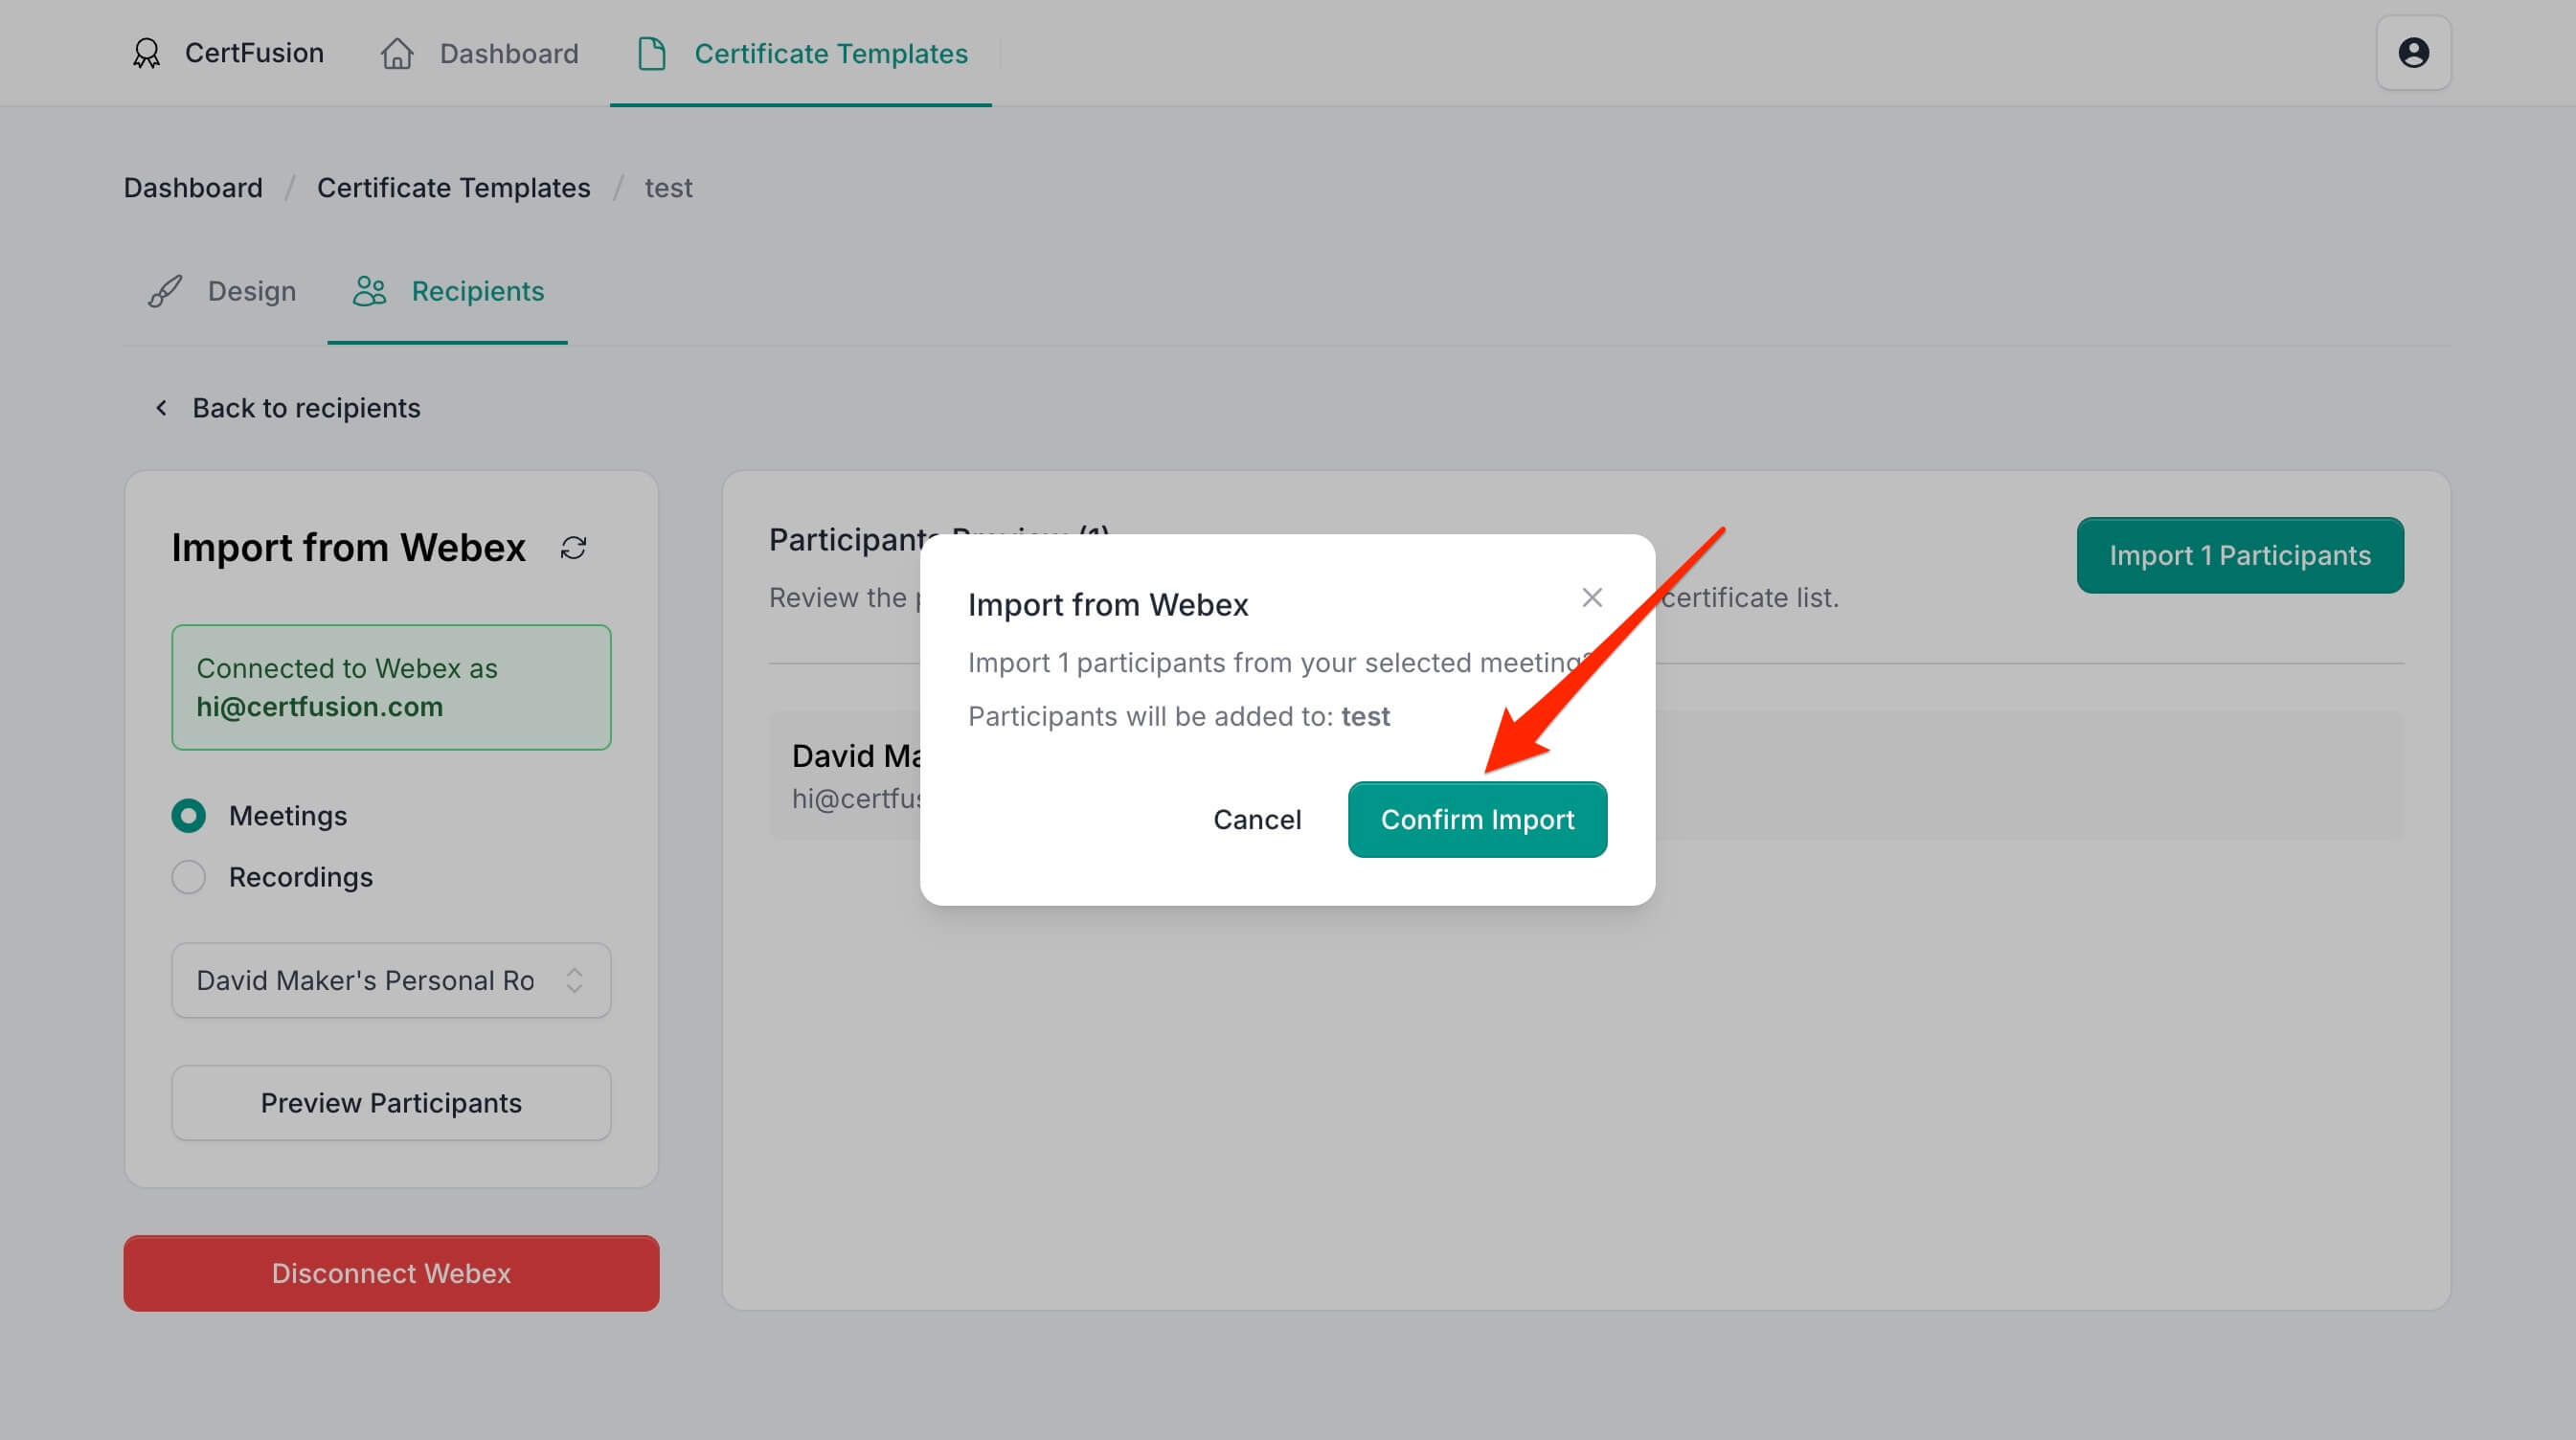Click the Recipients people icon
The image size is (2576, 1440).
point(369,291)
